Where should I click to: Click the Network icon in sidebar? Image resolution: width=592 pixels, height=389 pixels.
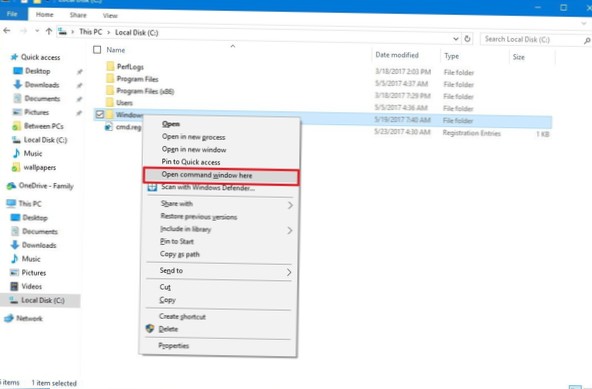tap(9, 318)
